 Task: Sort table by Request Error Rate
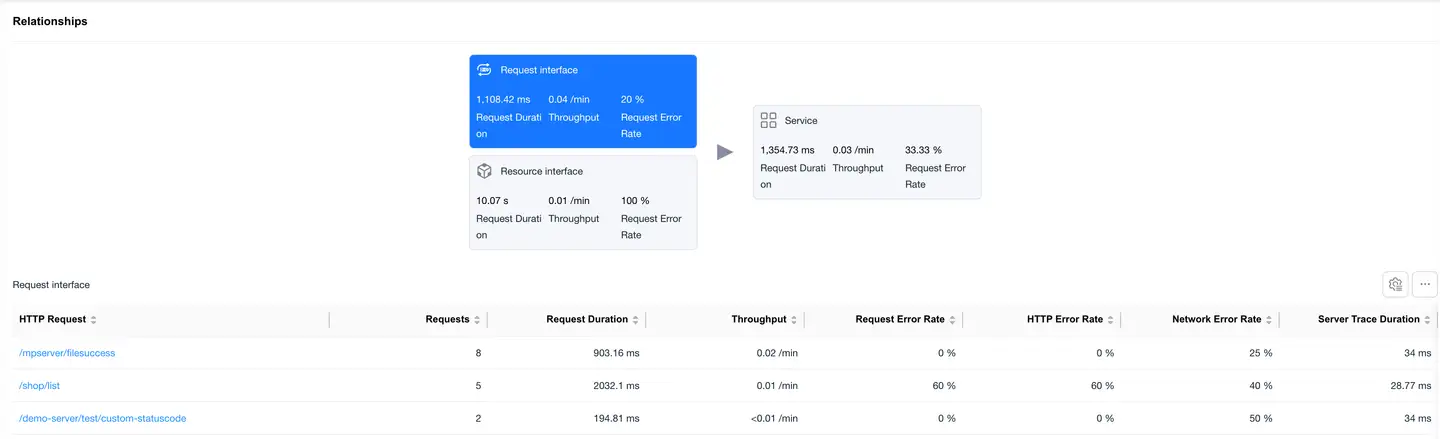952,320
